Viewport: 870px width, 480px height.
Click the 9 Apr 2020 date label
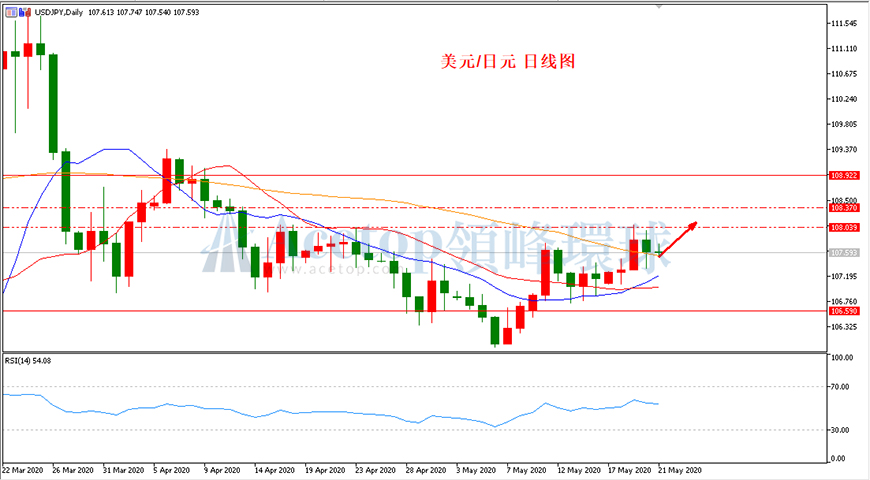[222, 471]
